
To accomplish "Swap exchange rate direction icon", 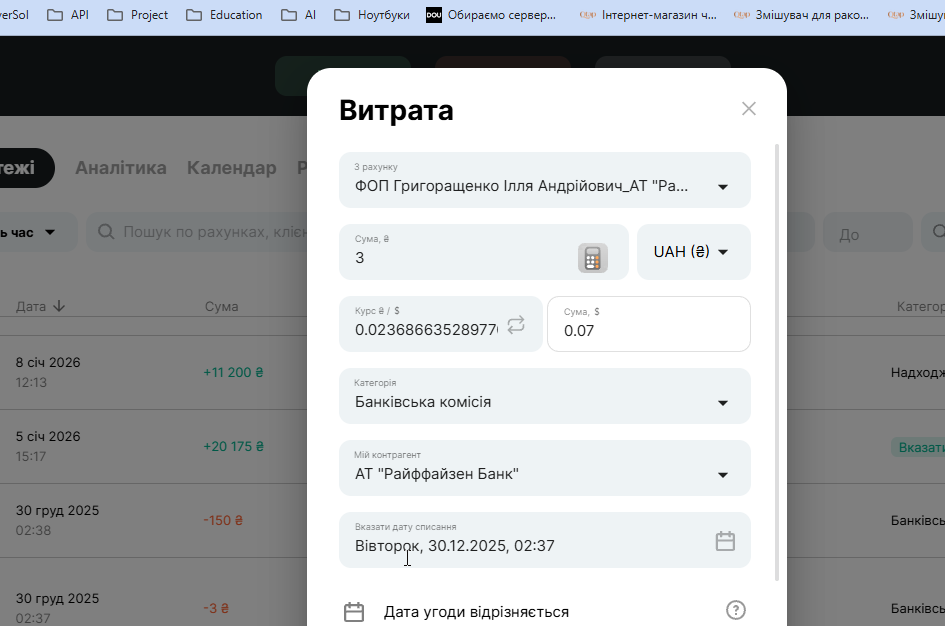I will coord(516,325).
